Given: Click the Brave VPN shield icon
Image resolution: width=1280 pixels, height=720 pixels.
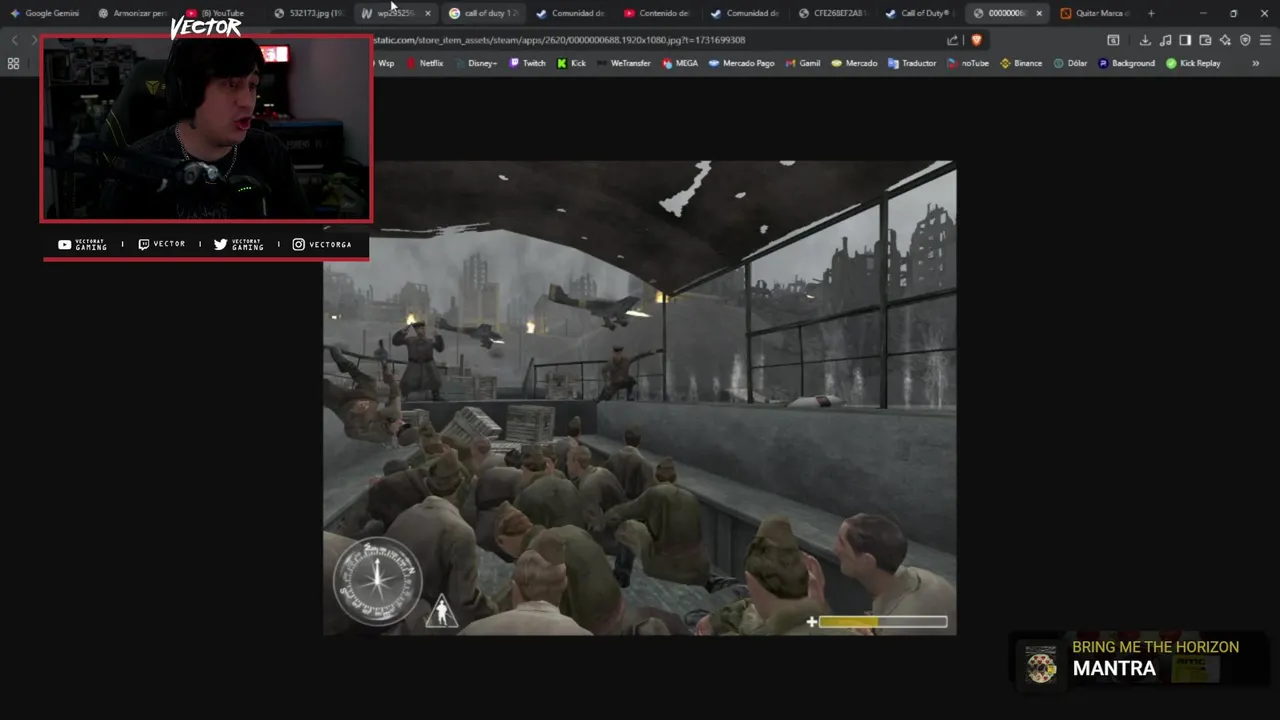Looking at the screenshot, I should point(1245,40).
